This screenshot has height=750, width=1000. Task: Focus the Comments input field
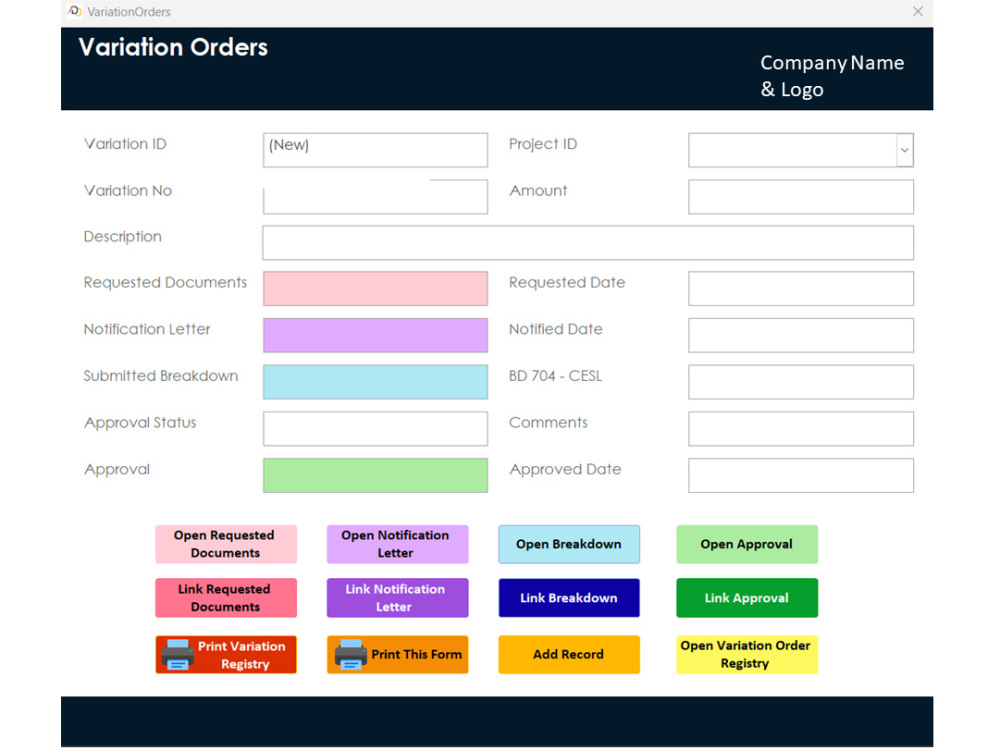click(x=800, y=428)
